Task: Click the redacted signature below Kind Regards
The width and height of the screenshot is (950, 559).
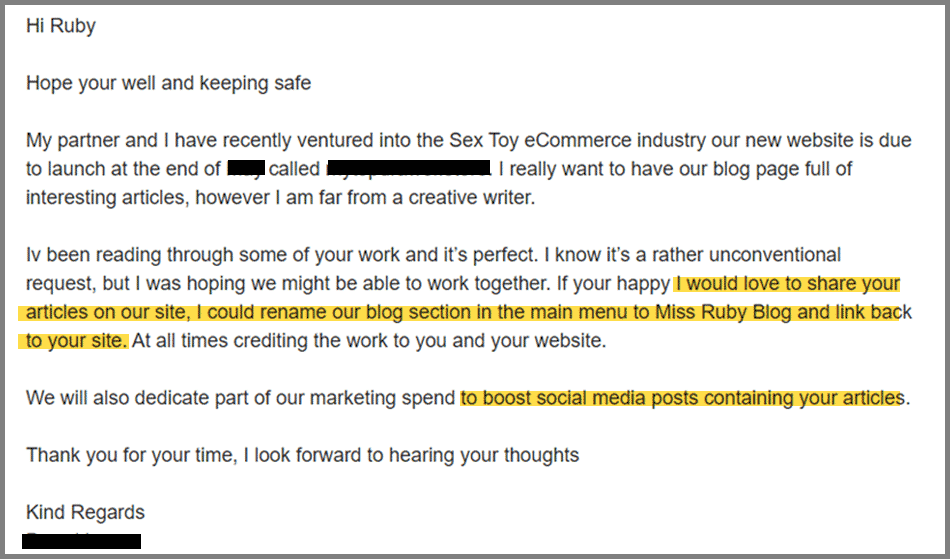Action: click(x=82, y=541)
